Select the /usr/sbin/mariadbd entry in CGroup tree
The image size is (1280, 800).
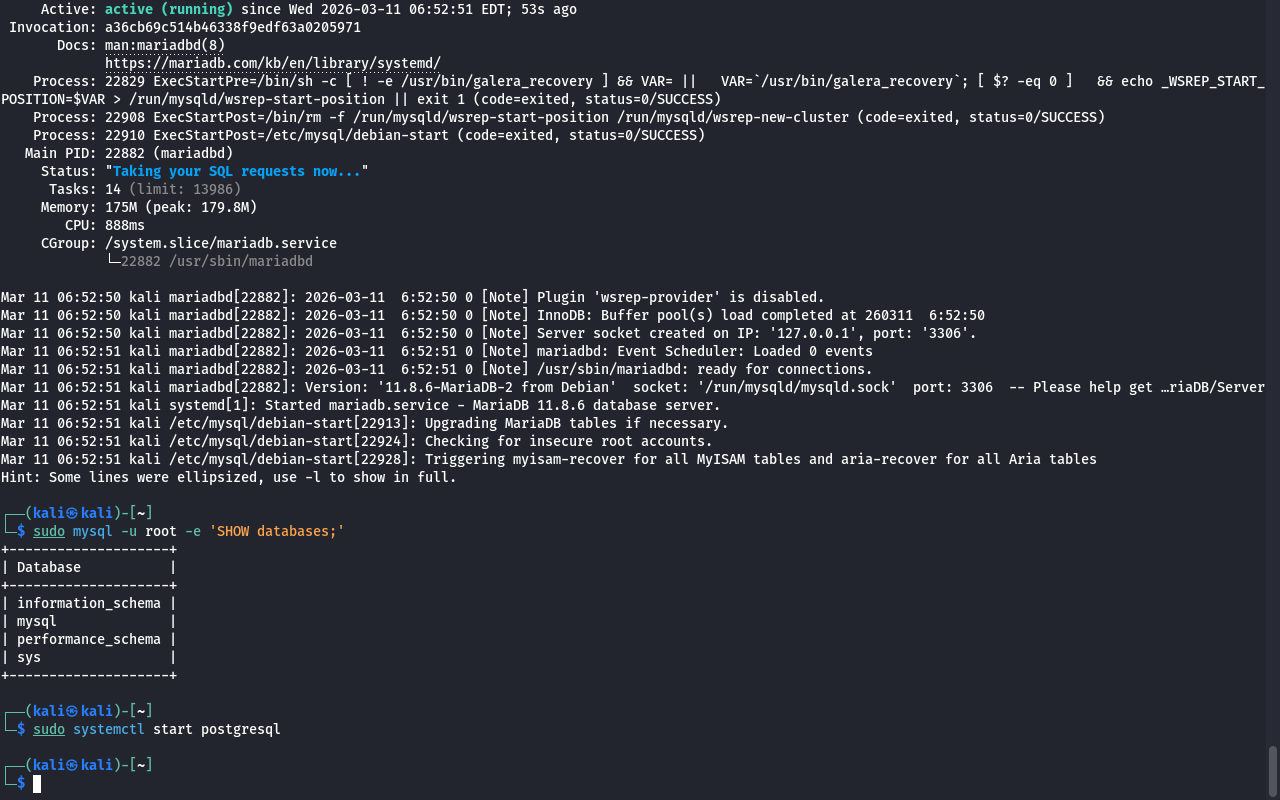tap(216, 261)
